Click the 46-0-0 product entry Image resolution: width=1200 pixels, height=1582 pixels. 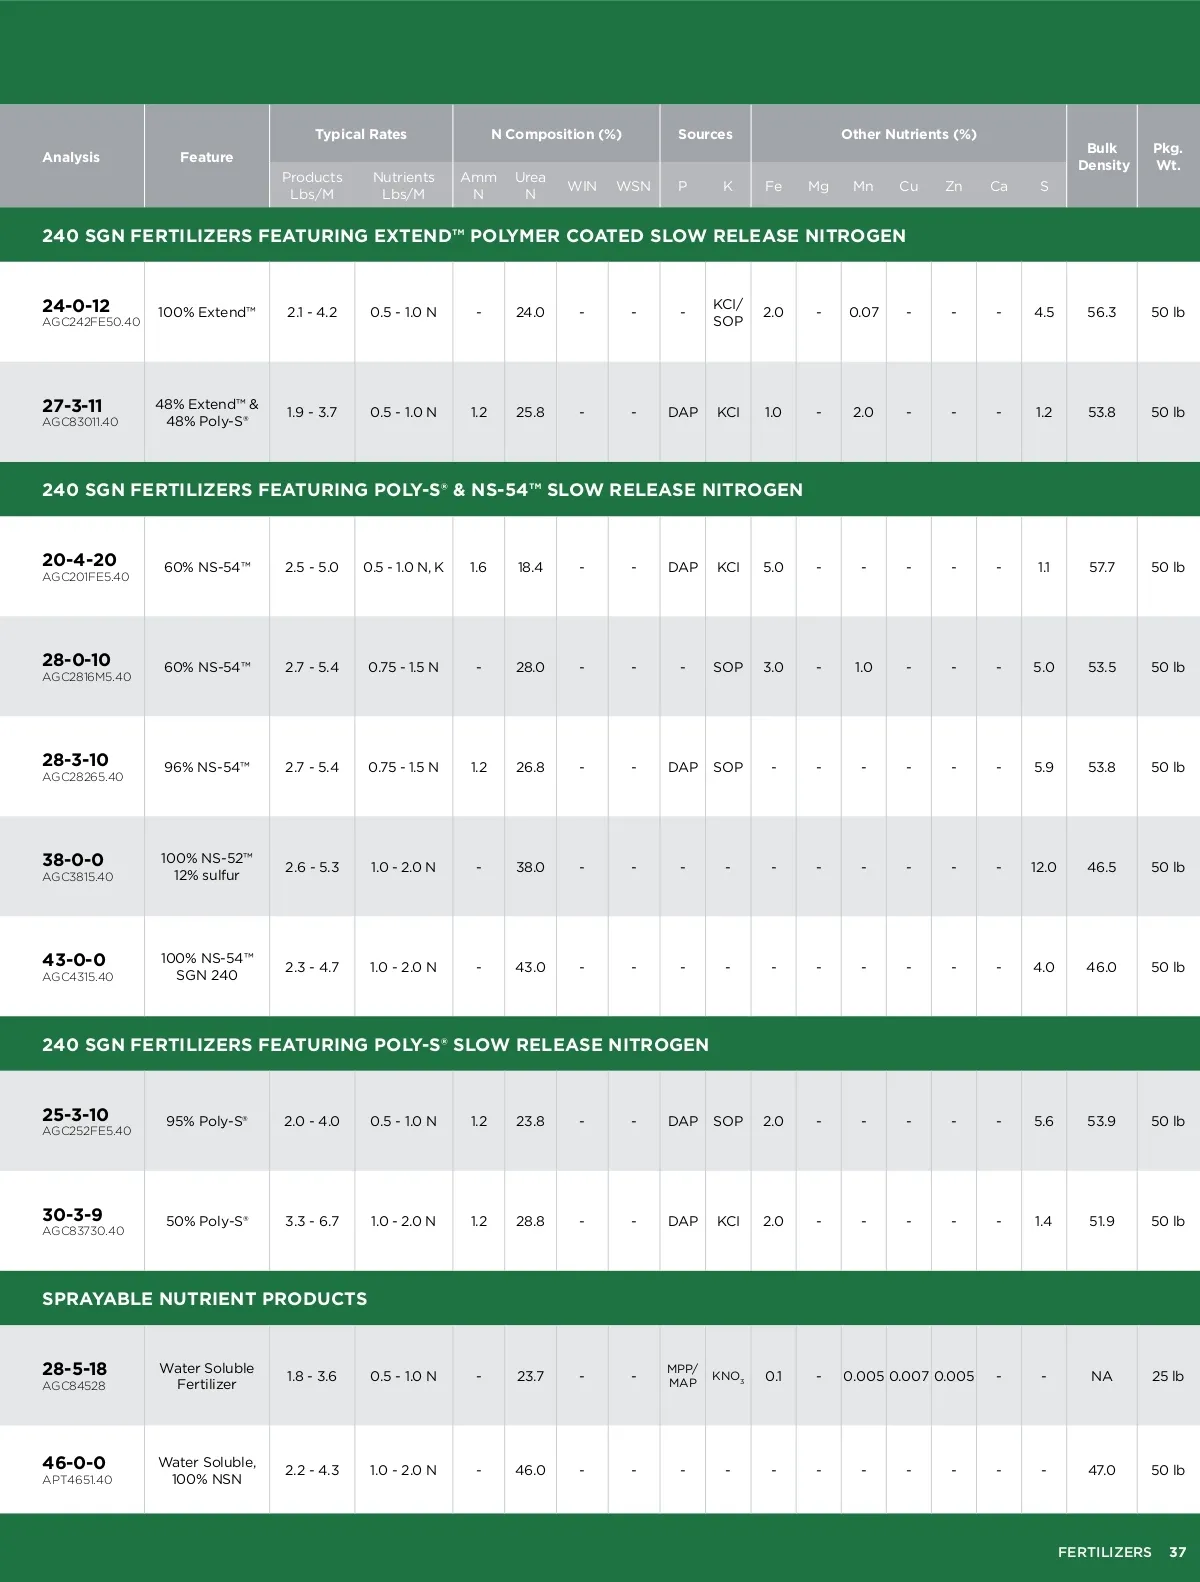click(73, 1463)
